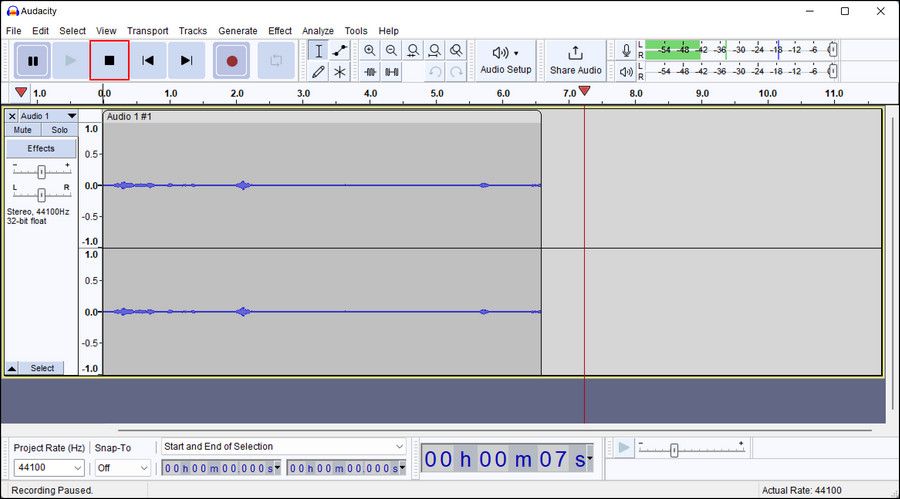Viewport: 900px width, 499px height.
Task: Open the Tracks menu
Action: (193, 30)
